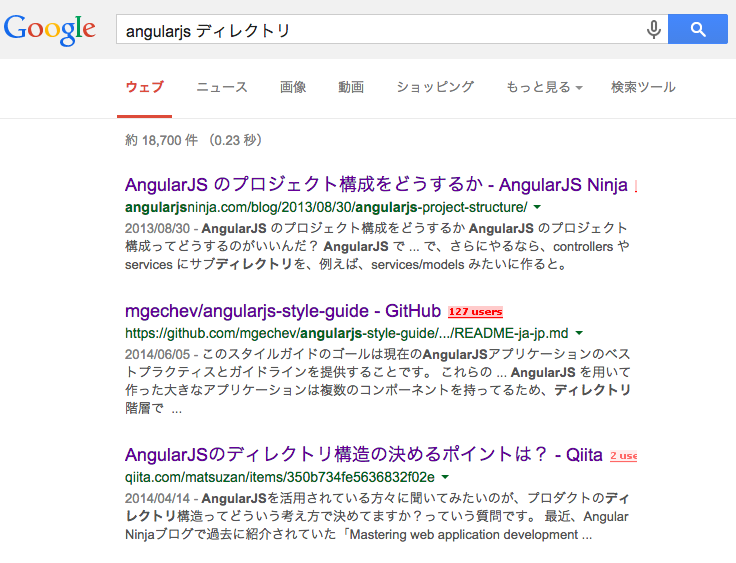This screenshot has width=736, height=563.
Task: Expand arrow next to github.com README-ja-jp.md URL
Action: pyautogui.click(x=579, y=333)
